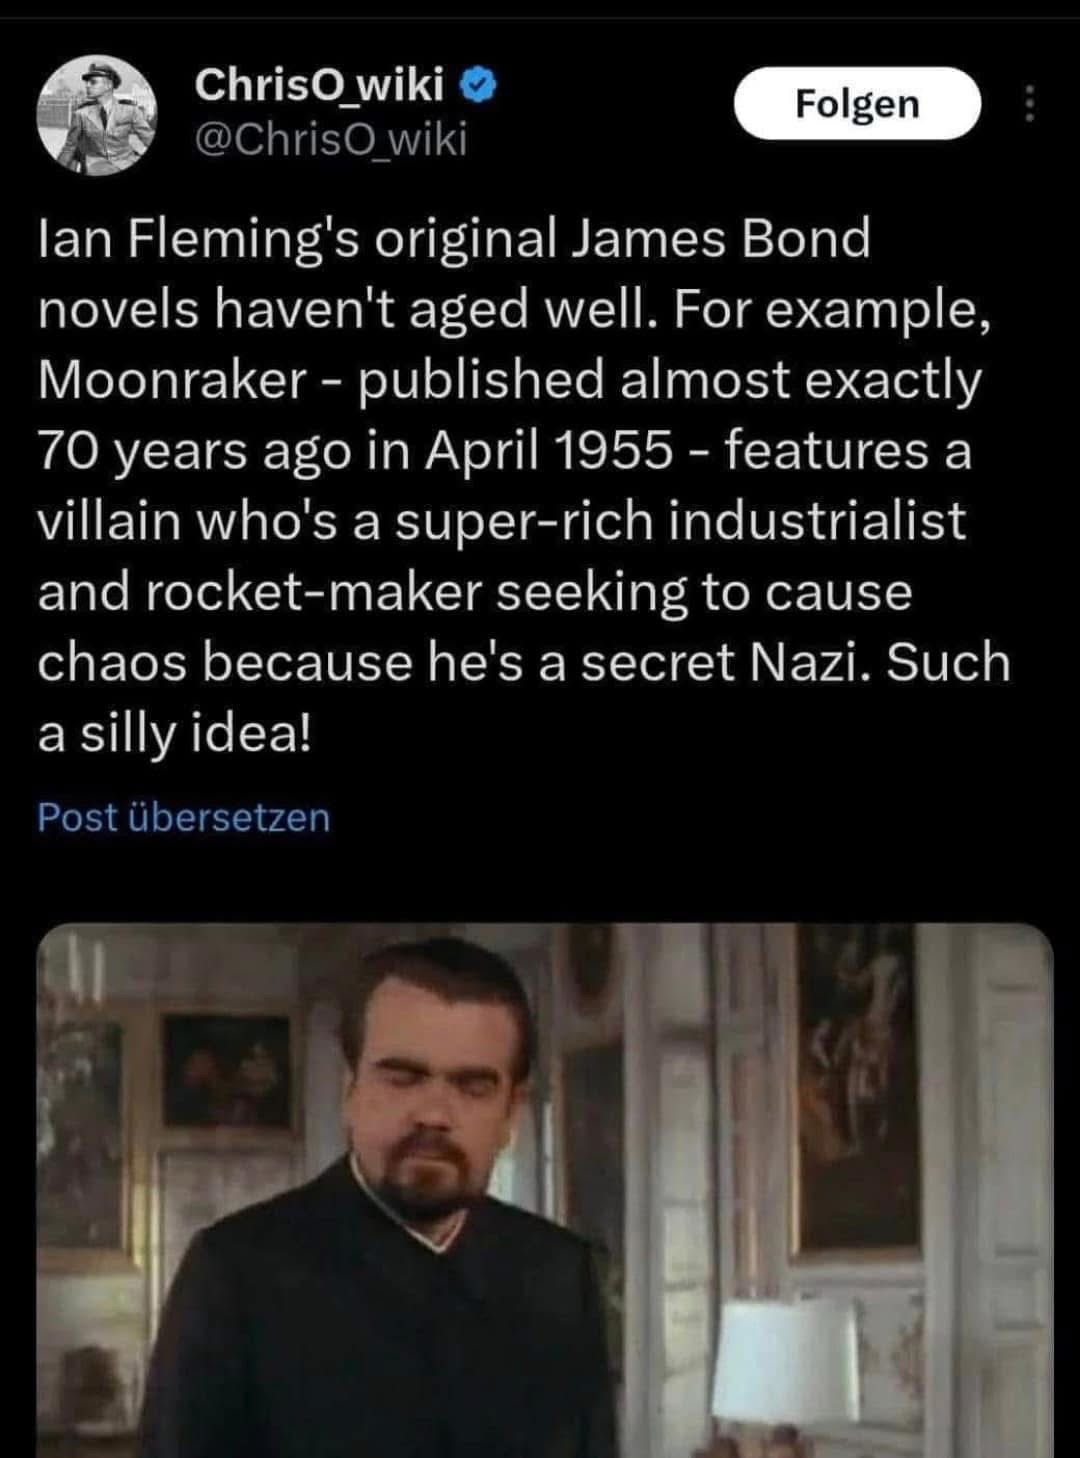
Task: Follow the account with Folgen button
Action: point(857,103)
